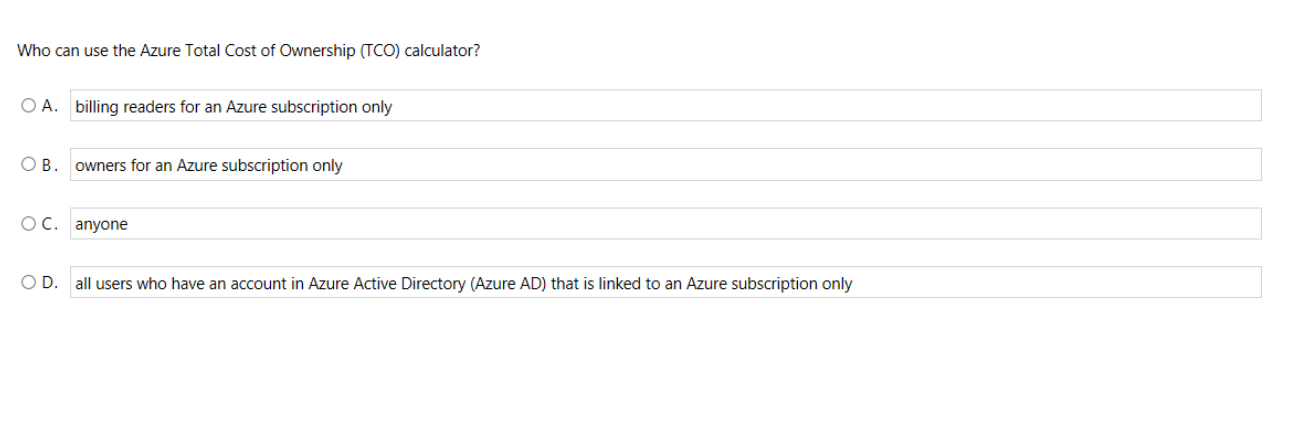Pick radio button for option D
Screen dimensions: 1297x427
26,283
